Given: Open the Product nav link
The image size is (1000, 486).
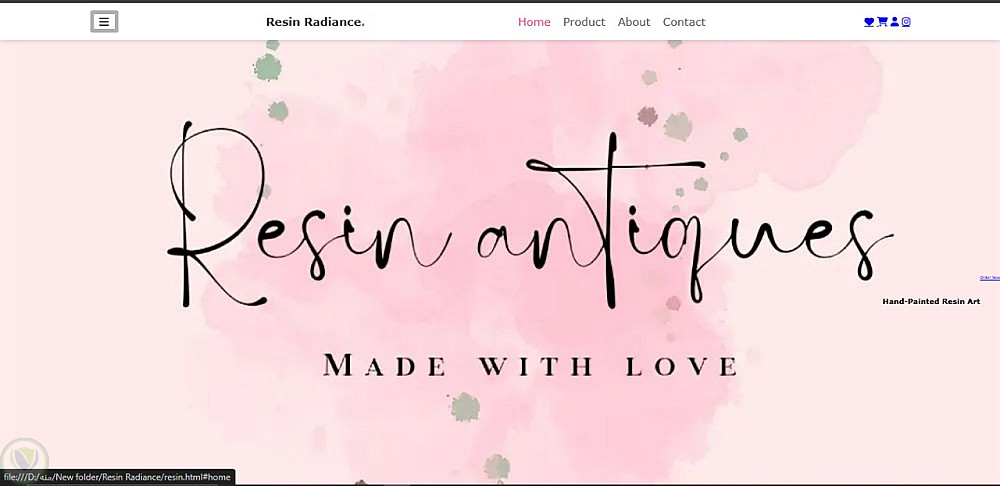Looking at the screenshot, I should [x=584, y=22].
